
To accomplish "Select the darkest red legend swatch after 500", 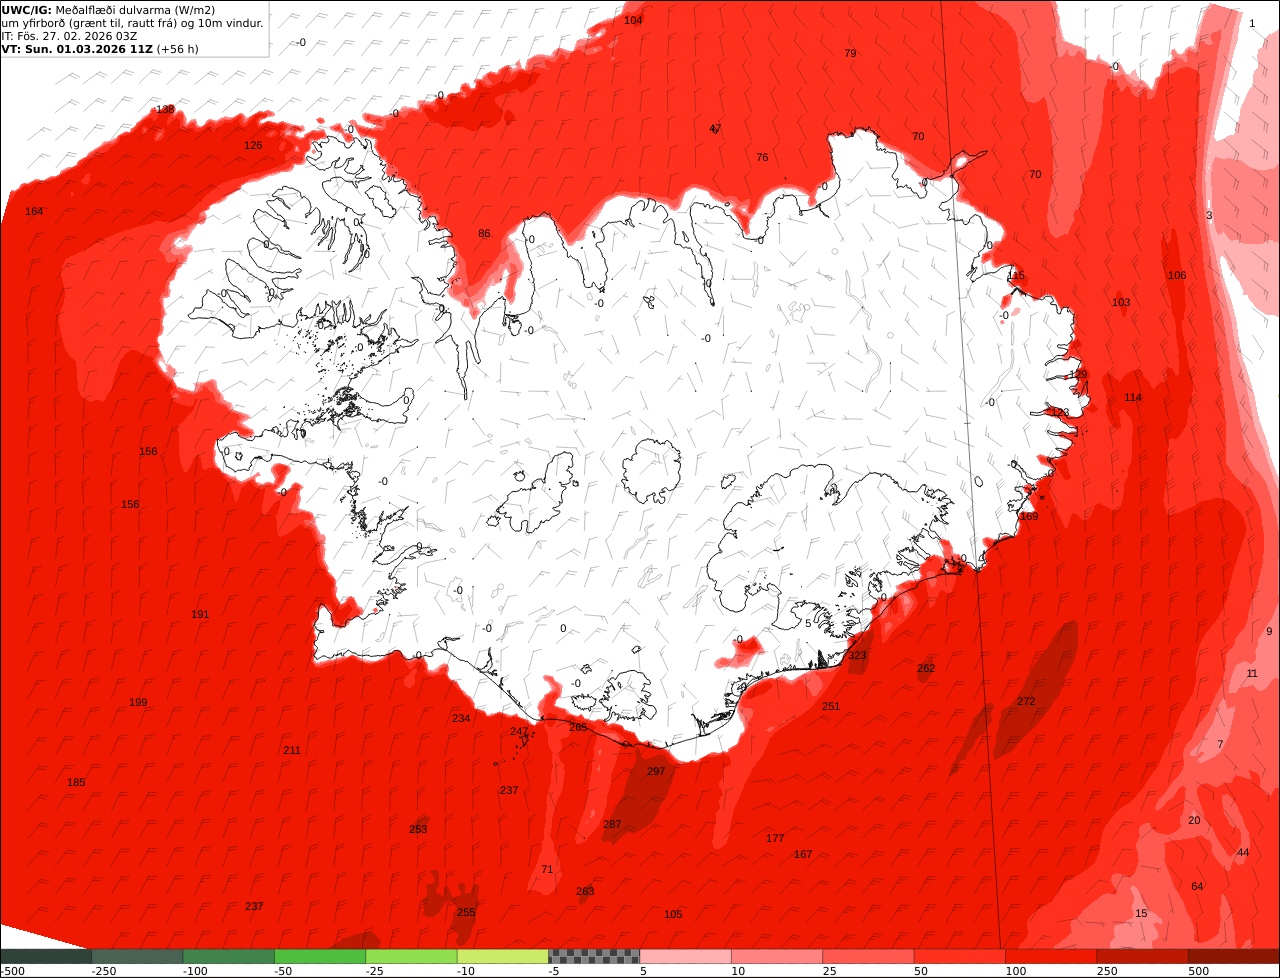I will [1234, 956].
